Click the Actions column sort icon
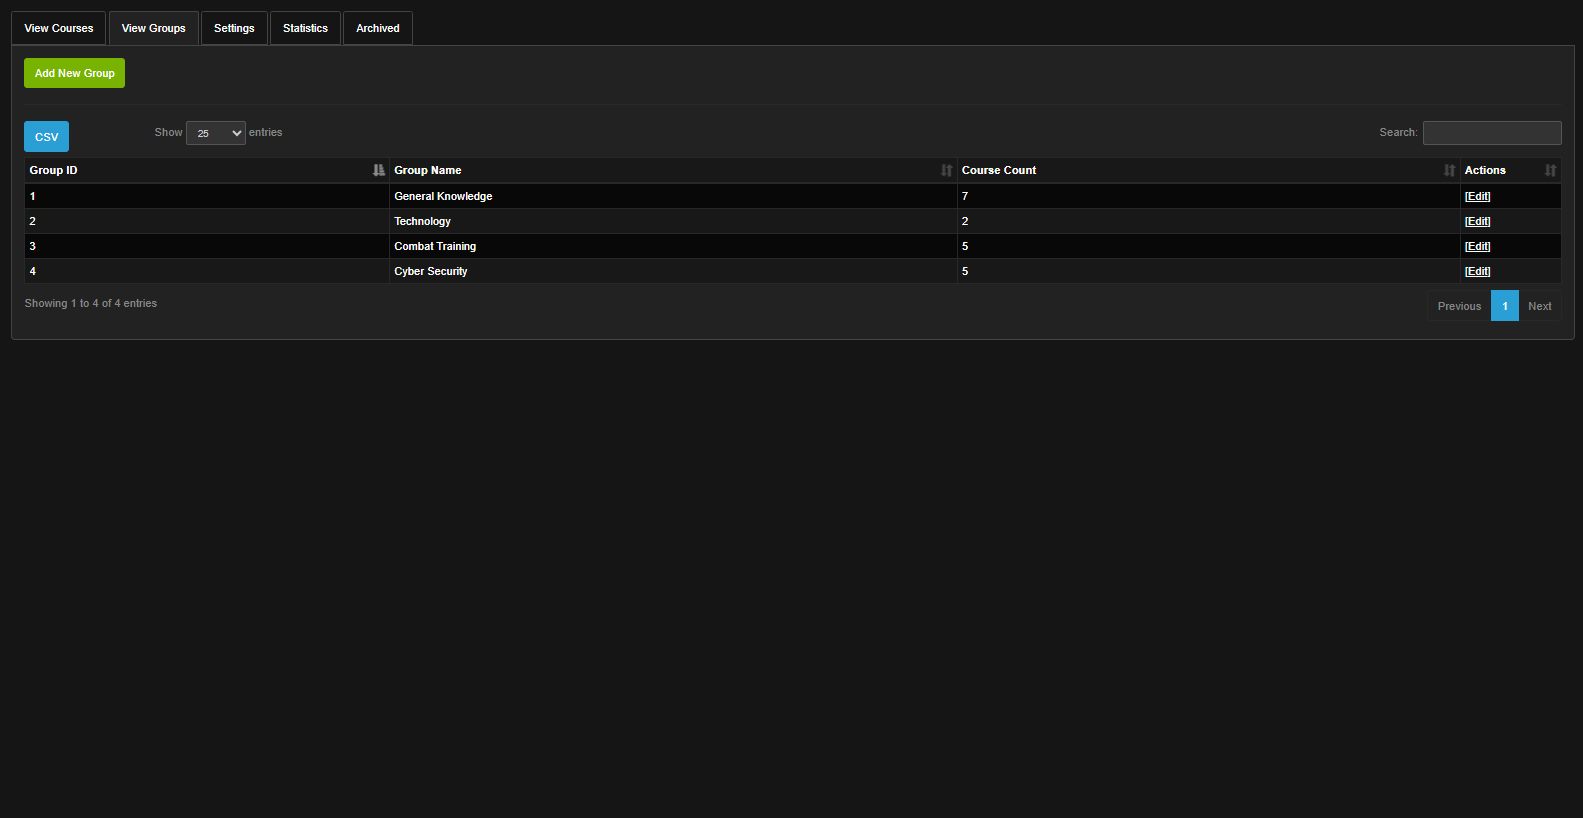 (x=1550, y=170)
